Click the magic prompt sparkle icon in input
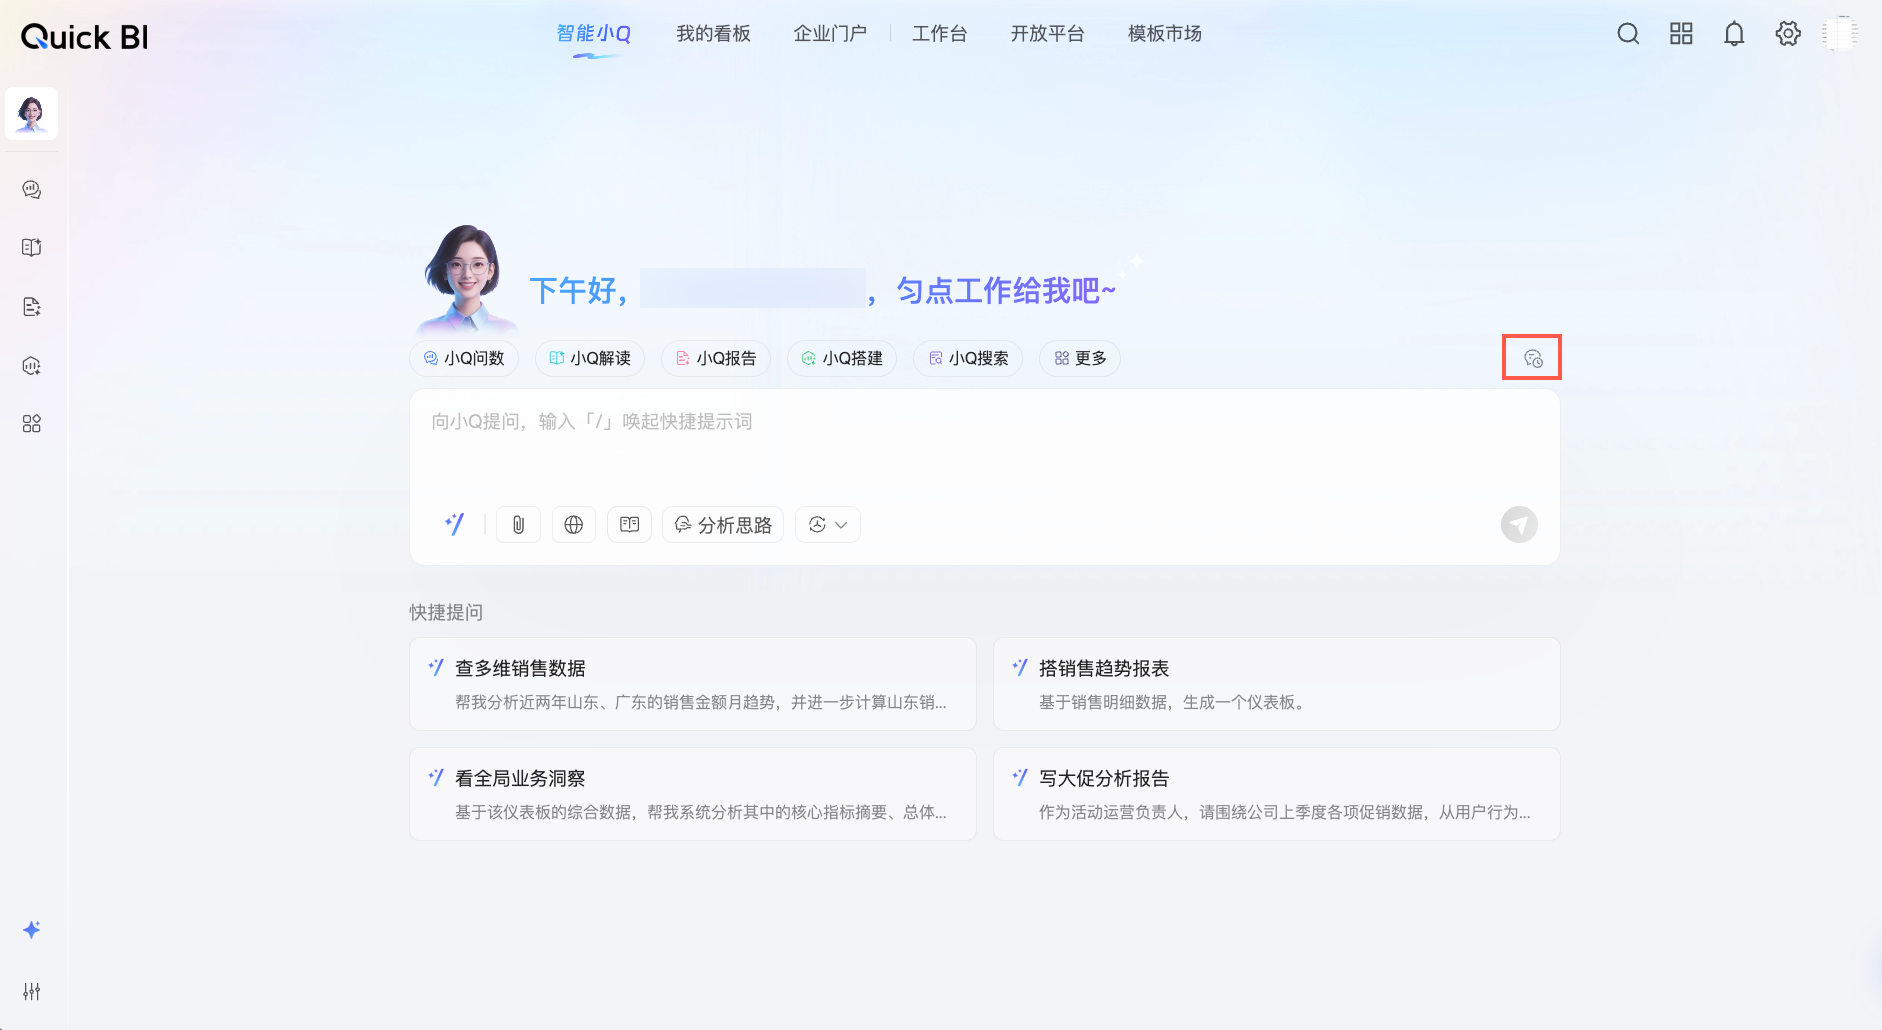 tap(454, 524)
